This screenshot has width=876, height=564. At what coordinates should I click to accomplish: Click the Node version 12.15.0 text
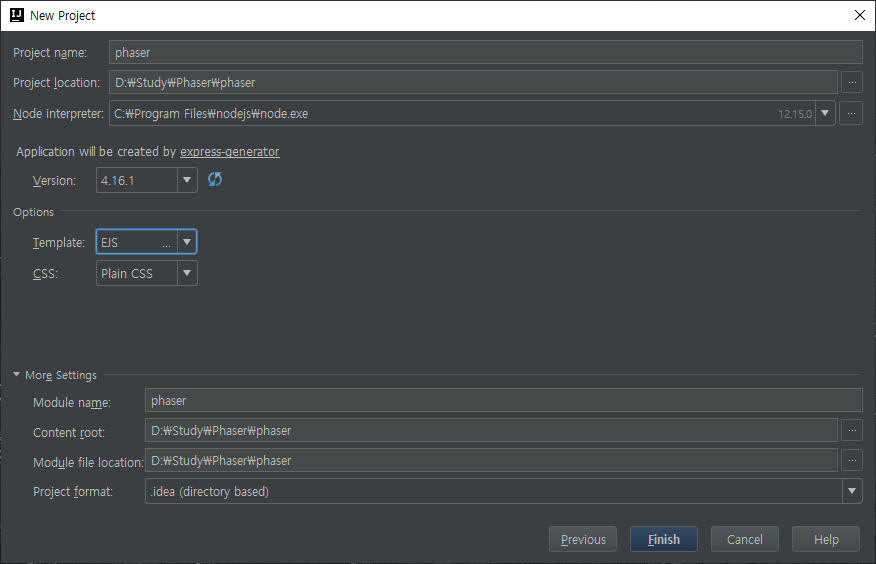pyautogui.click(x=794, y=114)
